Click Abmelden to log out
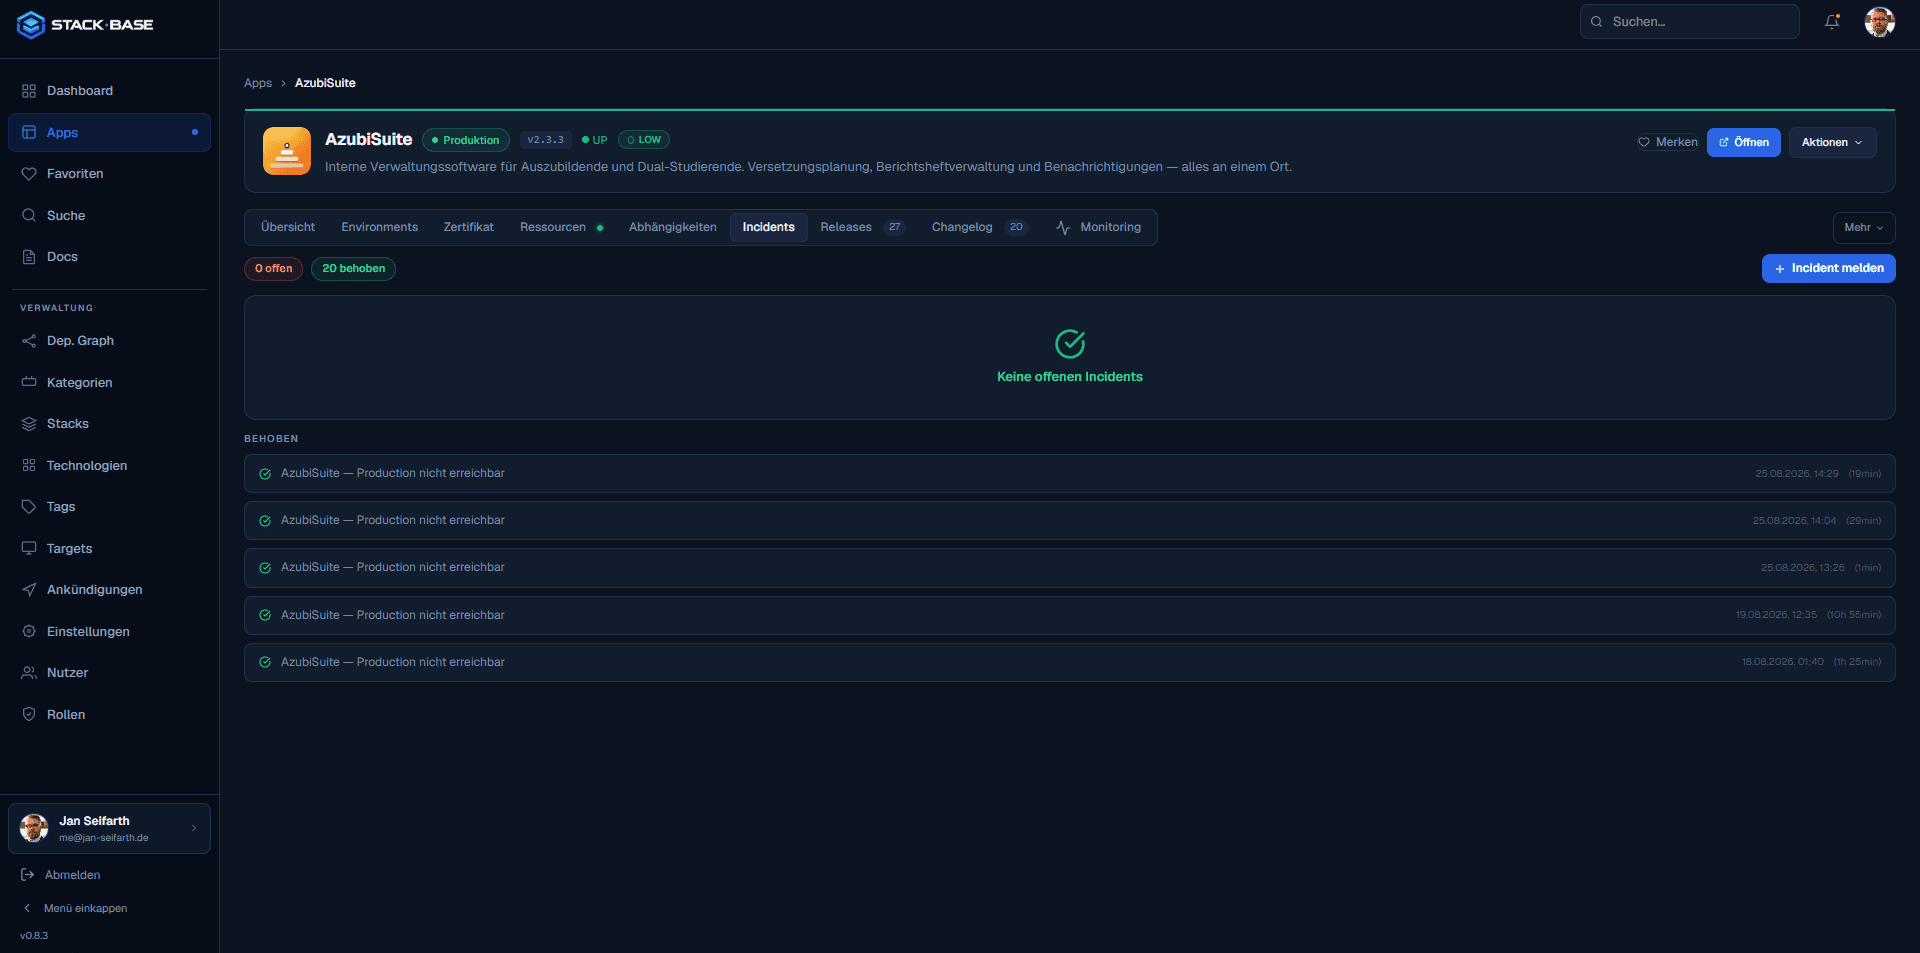The width and height of the screenshot is (1920, 953). point(61,875)
